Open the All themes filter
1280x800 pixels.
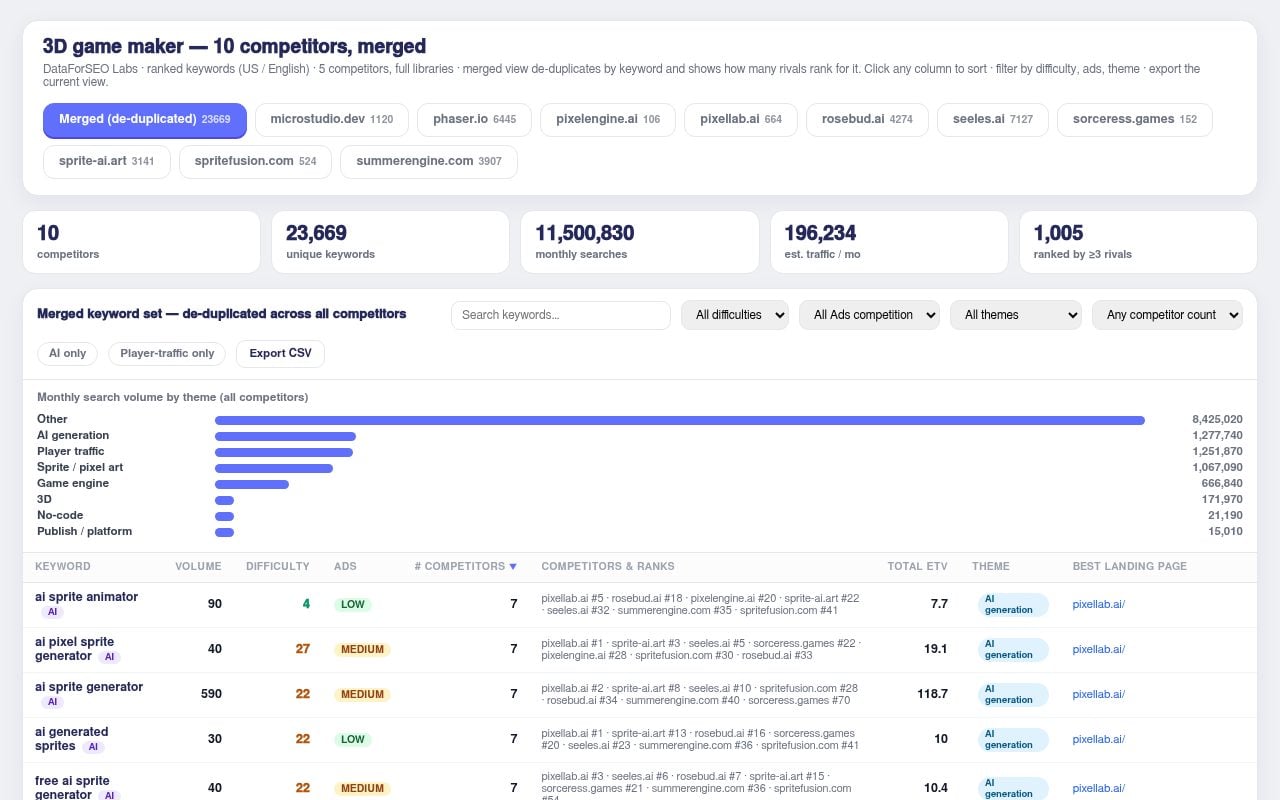pos(1016,315)
